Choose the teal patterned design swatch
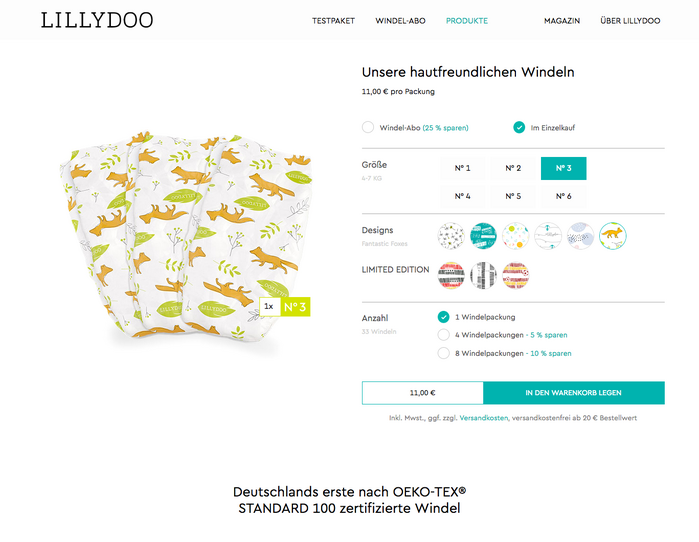Screen dimensions: 699x542 482,236
